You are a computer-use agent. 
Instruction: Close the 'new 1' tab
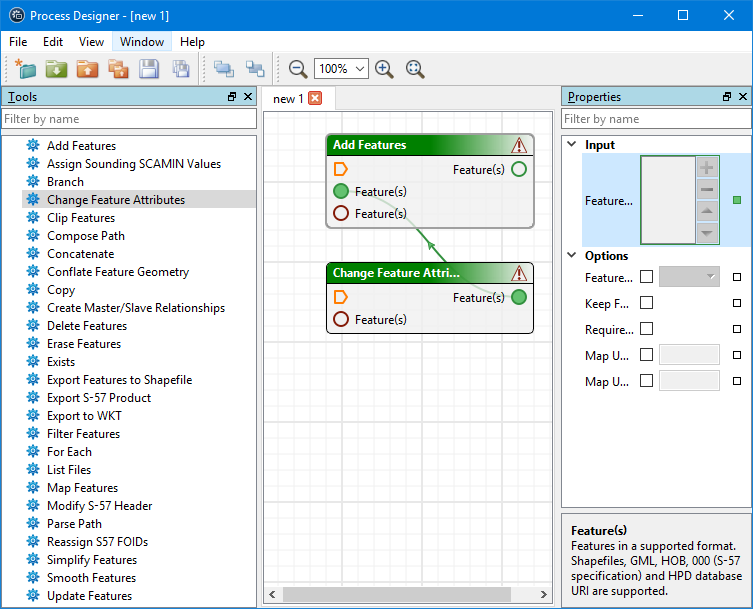(x=315, y=98)
